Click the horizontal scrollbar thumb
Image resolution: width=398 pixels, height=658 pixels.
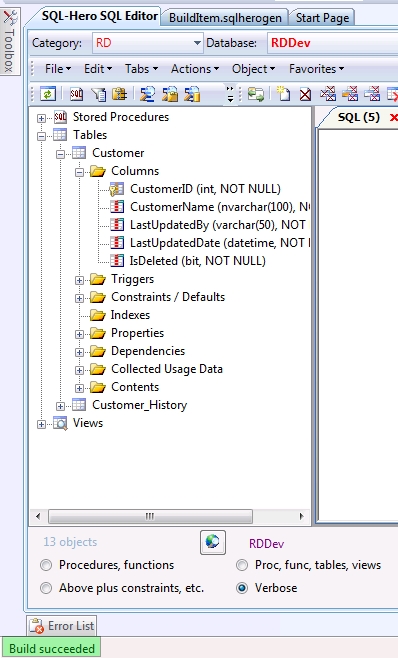[150, 516]
